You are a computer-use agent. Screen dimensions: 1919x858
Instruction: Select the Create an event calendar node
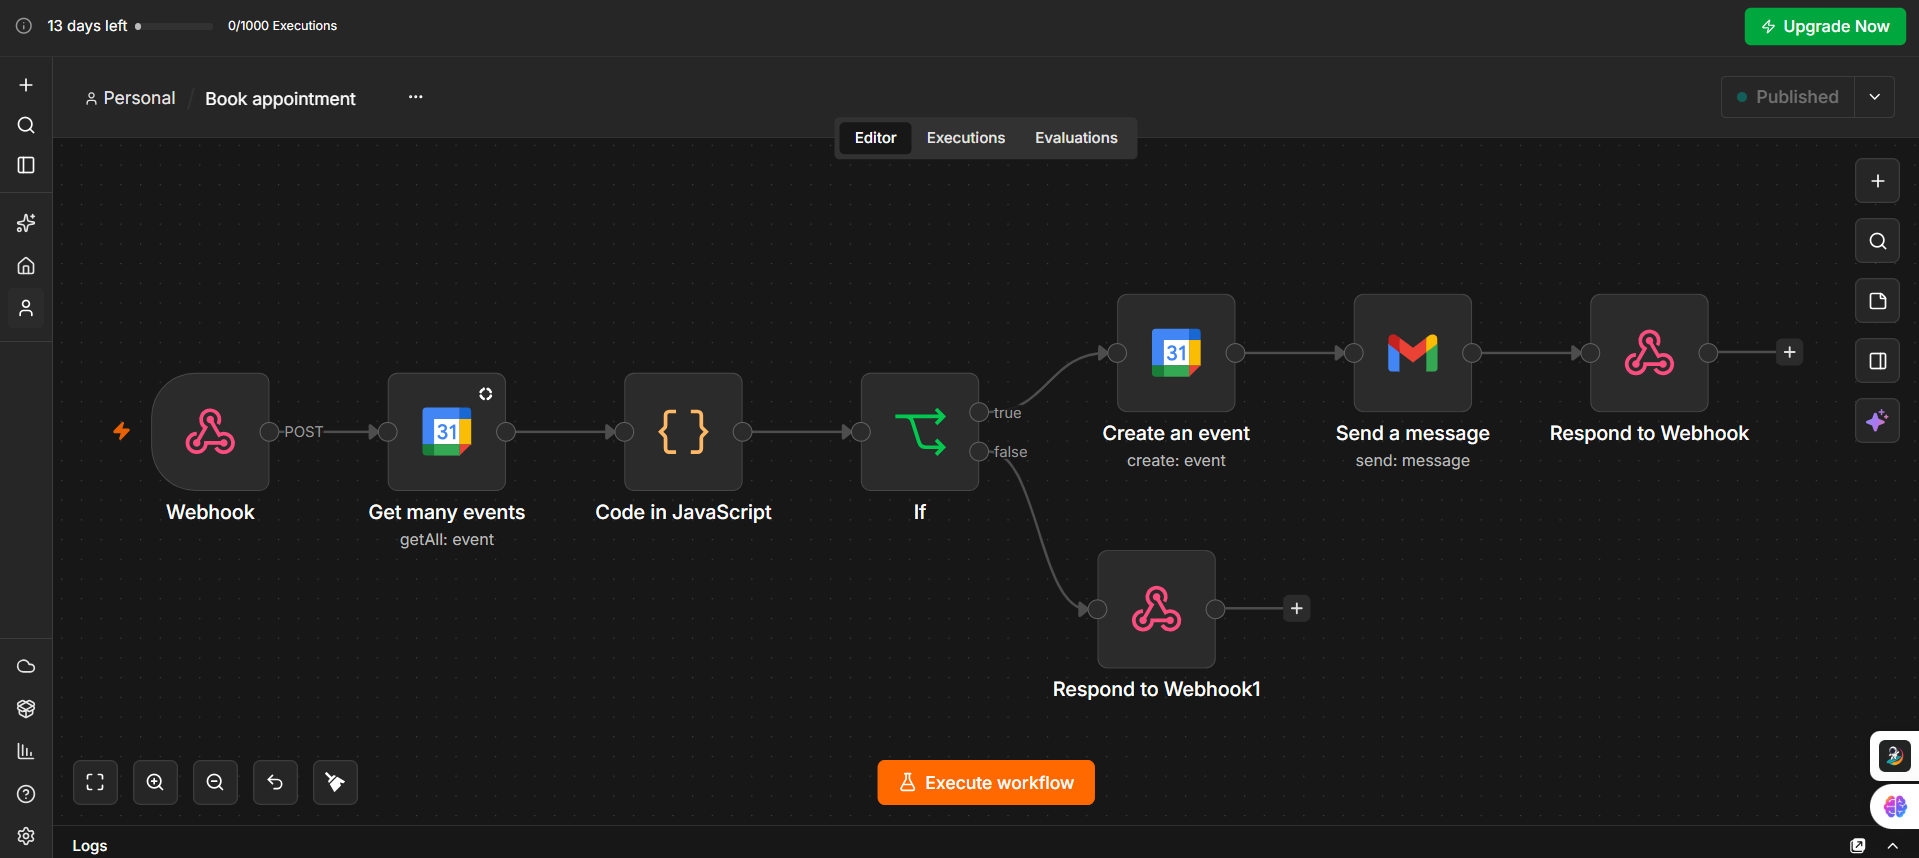click(1176, 353)
